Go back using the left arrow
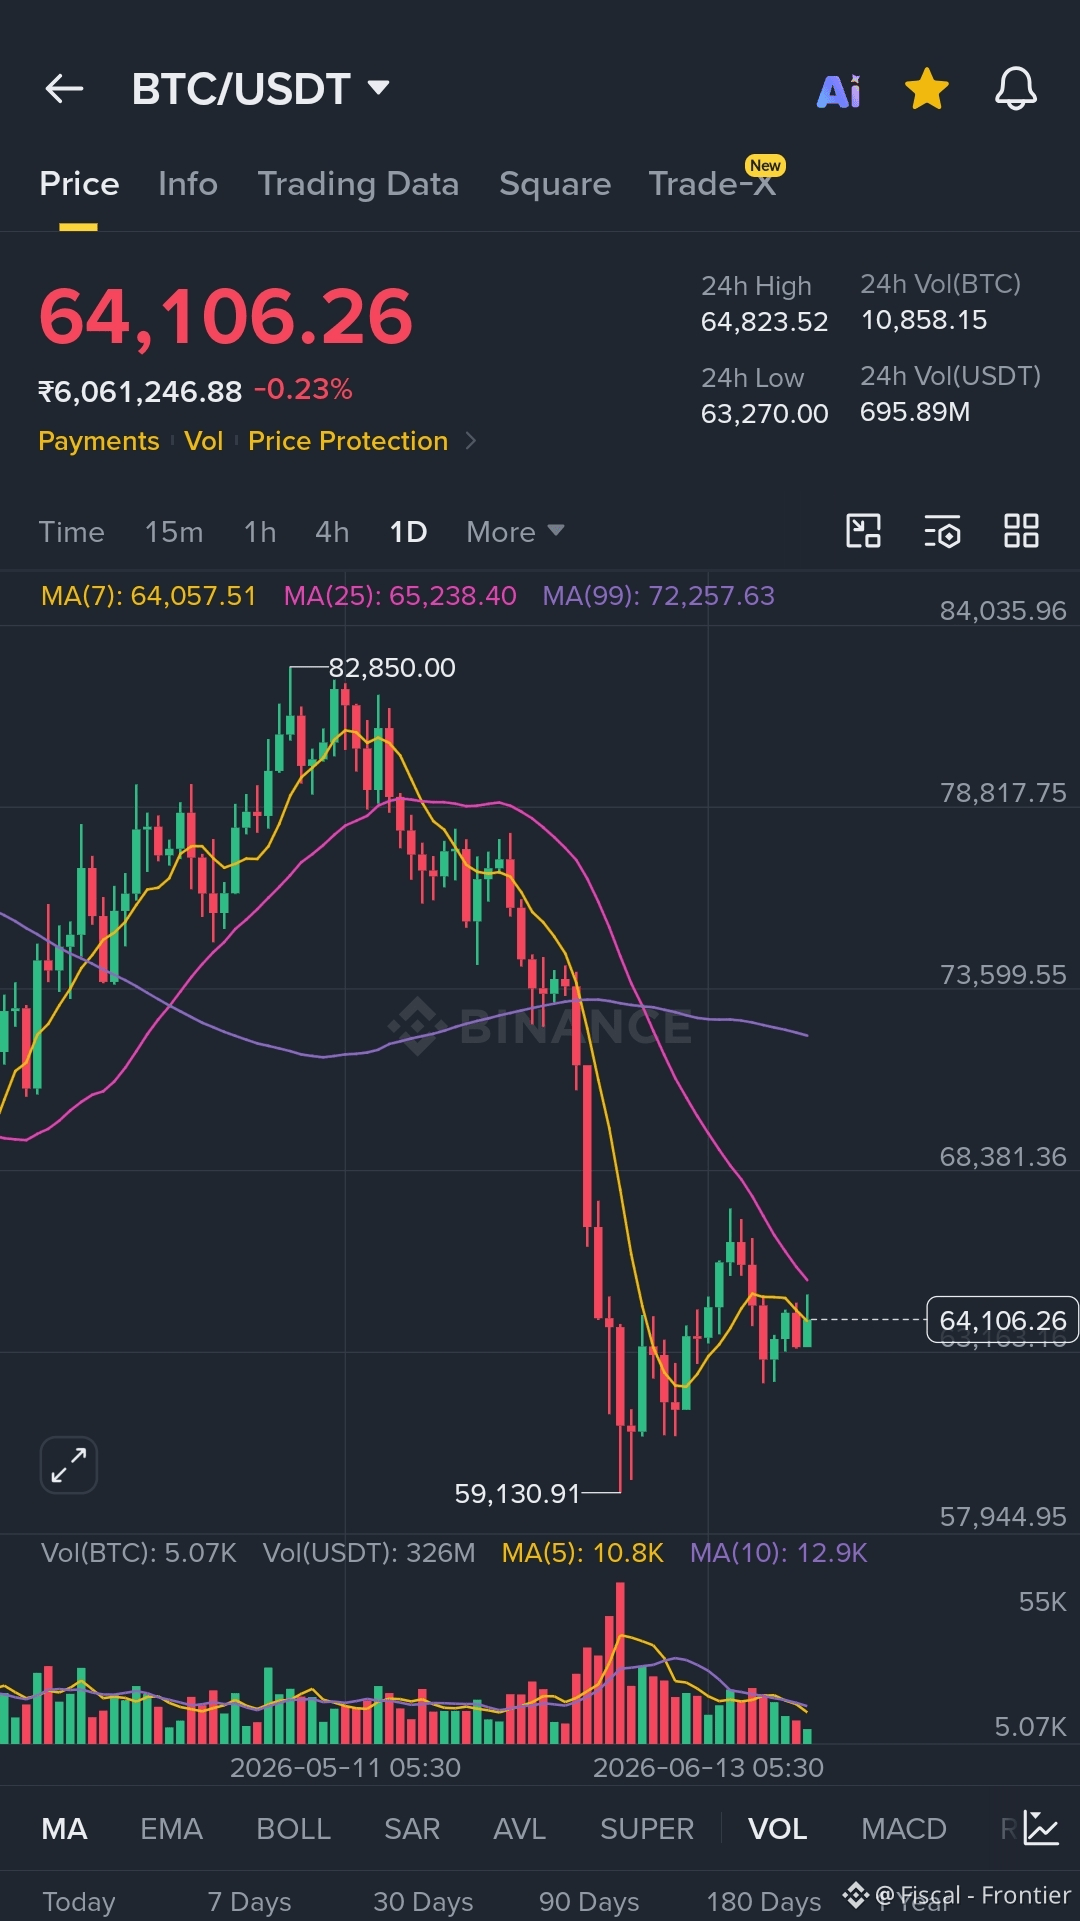Screen dimensions: 1080x1921 click(64, 89)
